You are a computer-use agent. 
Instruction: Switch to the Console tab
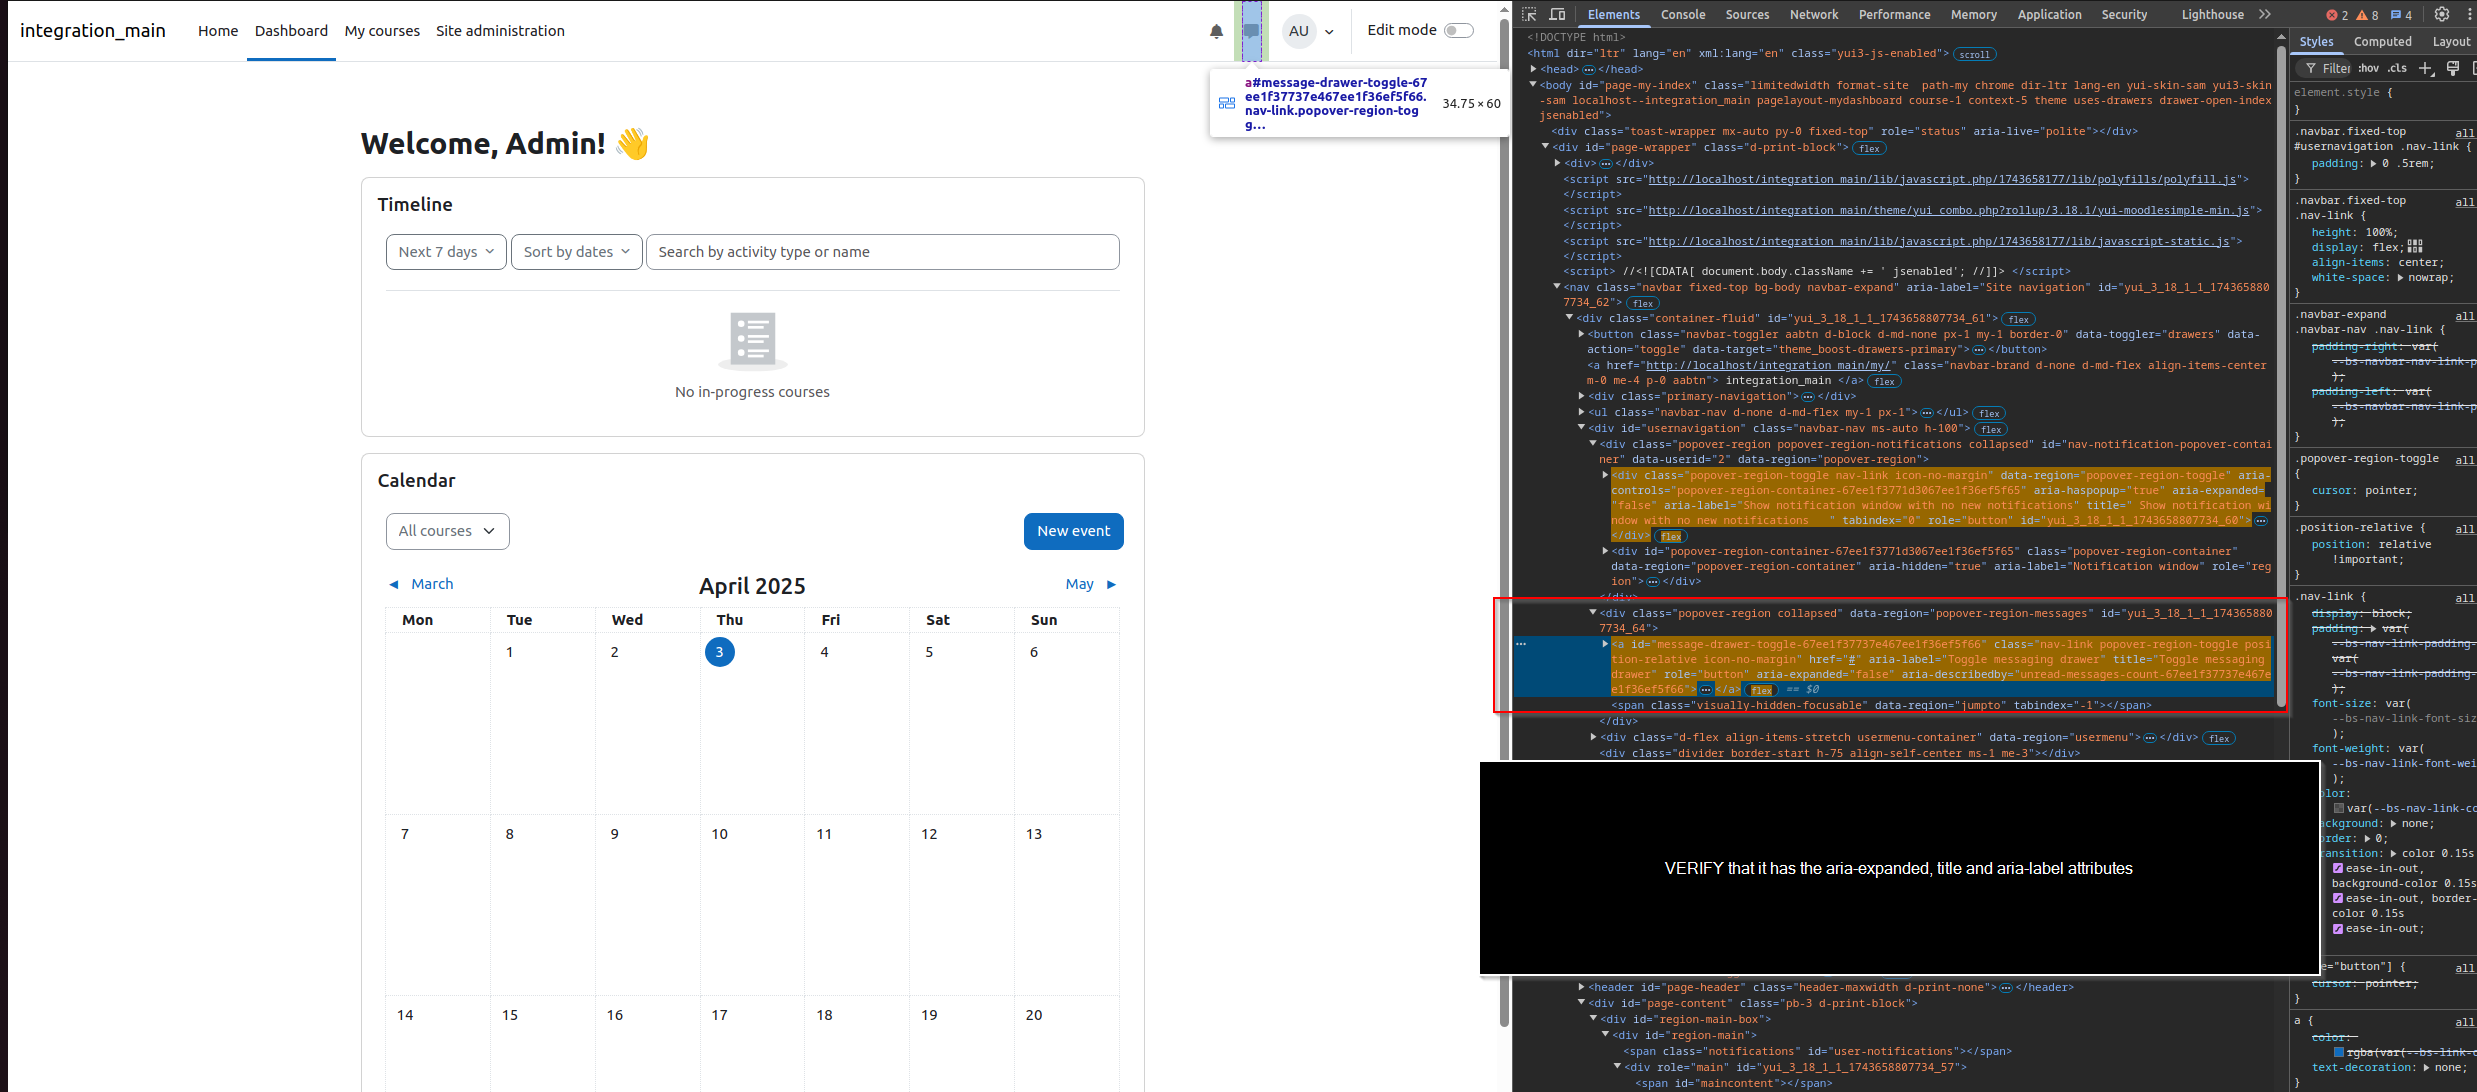(1683, 14)
